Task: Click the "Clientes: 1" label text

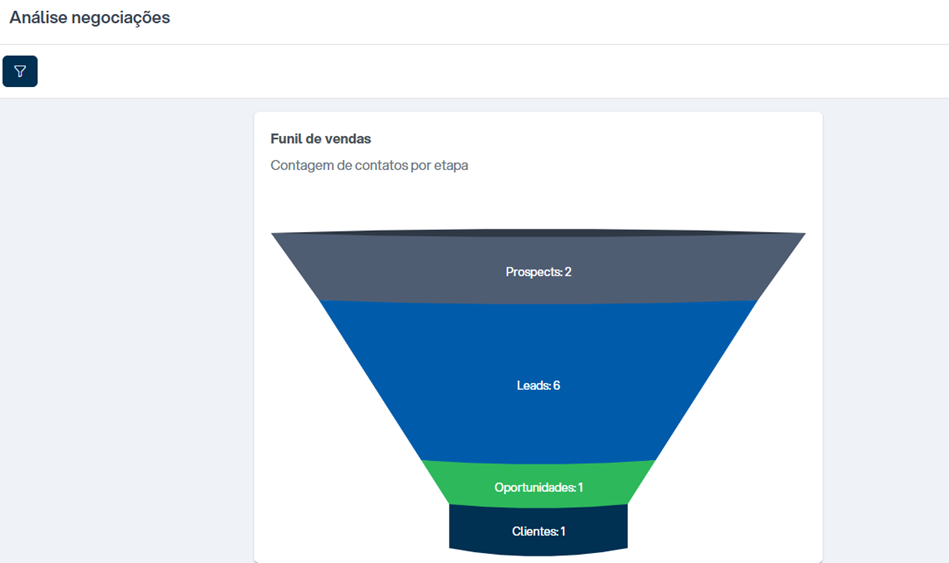Action: click(538, 532)
